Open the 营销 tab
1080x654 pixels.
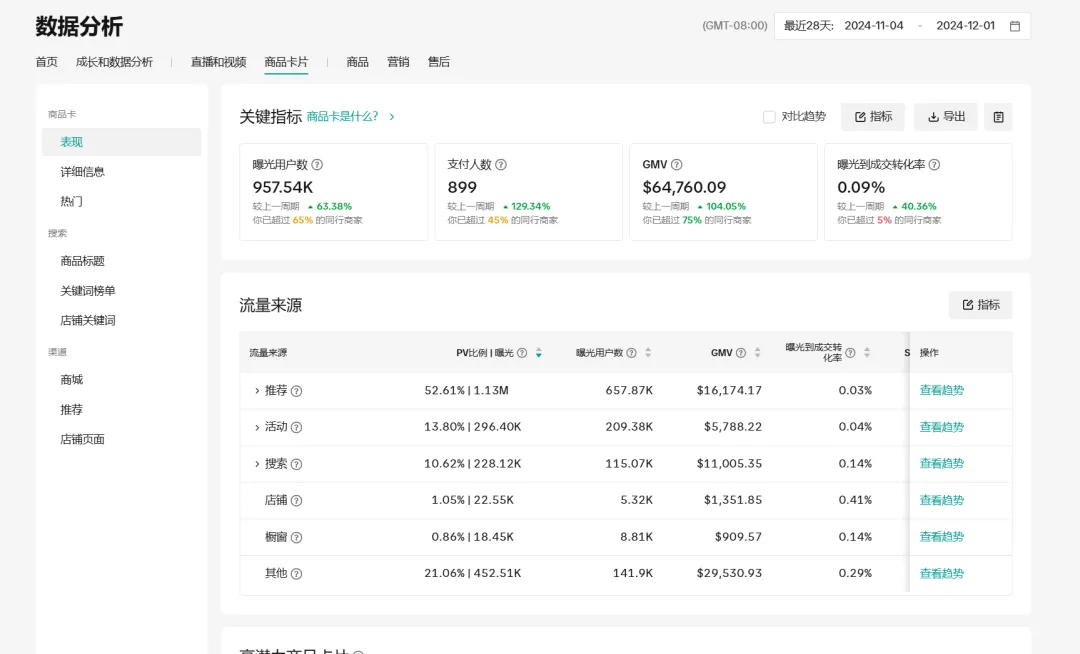[x=398, y=62]
